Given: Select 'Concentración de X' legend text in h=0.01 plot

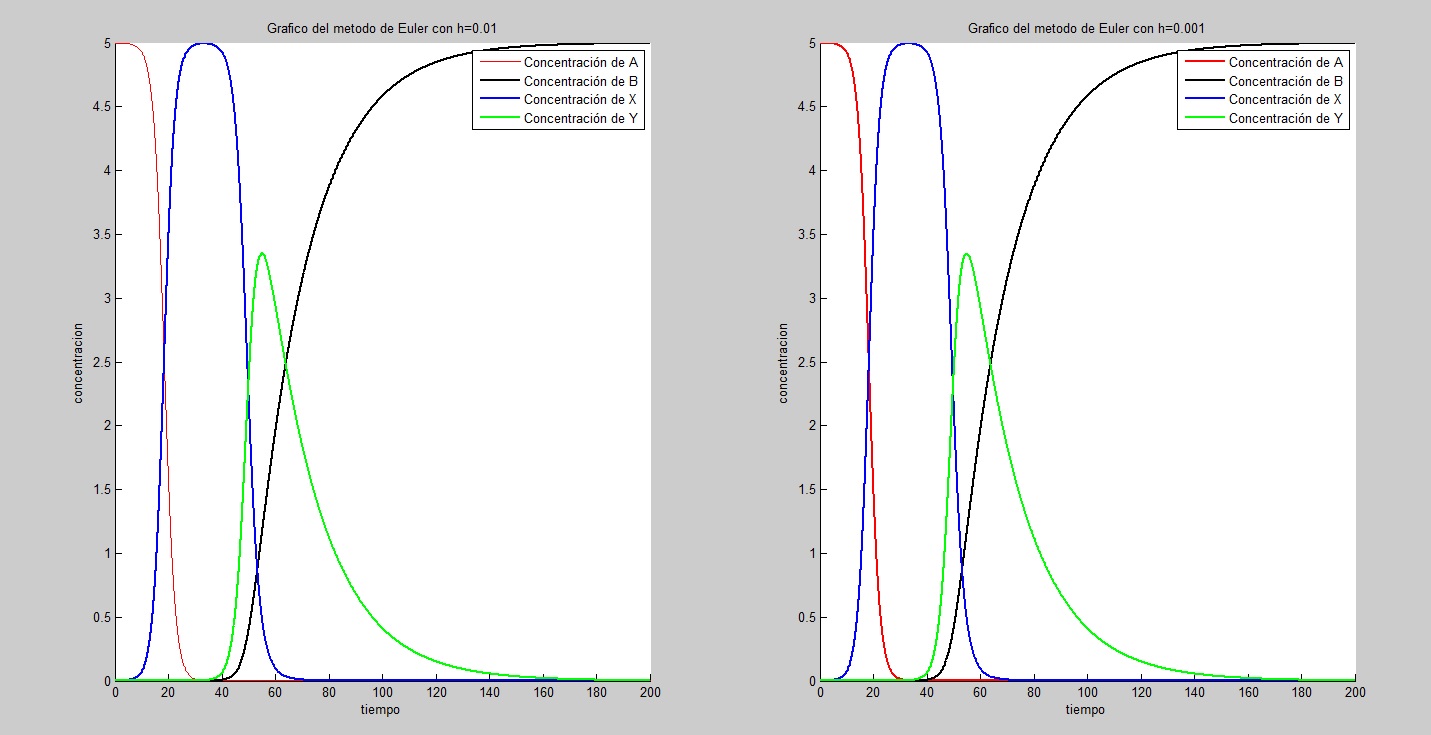Looking at the screenshot, I should tap(581, 100).
